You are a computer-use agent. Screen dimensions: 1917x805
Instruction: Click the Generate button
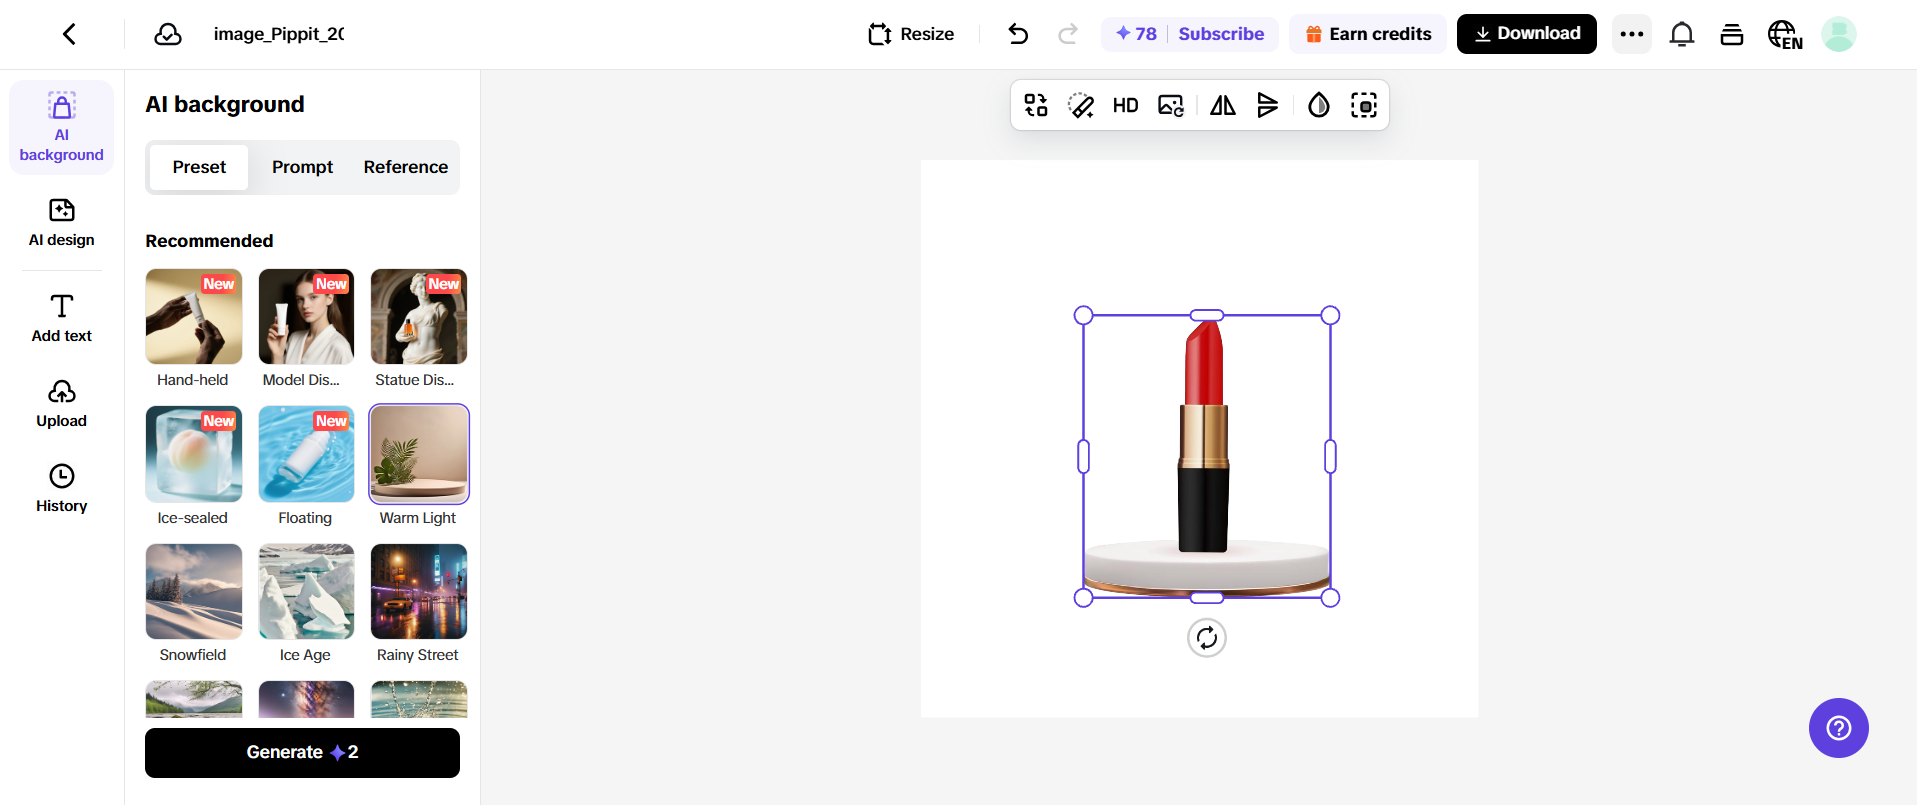302,752
